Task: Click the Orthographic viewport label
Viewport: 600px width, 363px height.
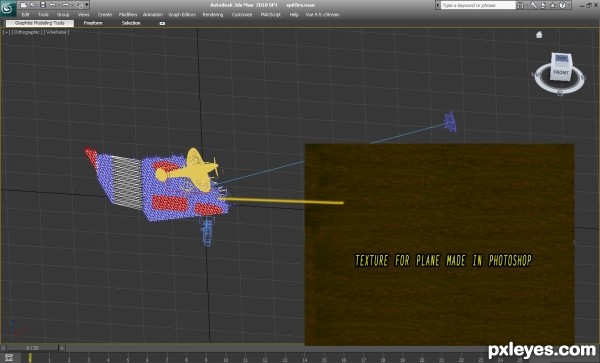Action: (x=27, y=33)
